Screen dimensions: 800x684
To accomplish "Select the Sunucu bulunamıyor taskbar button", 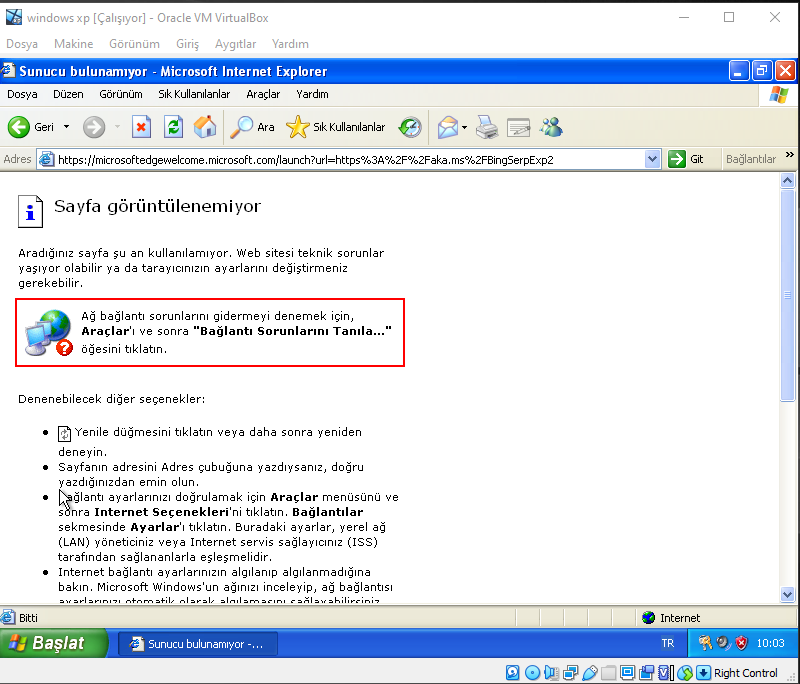I will click(x=198, y=644).
